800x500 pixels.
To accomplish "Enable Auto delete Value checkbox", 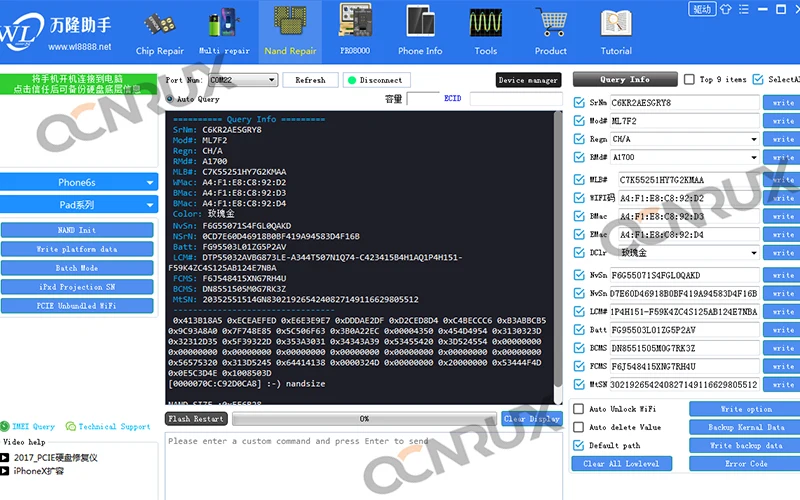I will [579, 427].
